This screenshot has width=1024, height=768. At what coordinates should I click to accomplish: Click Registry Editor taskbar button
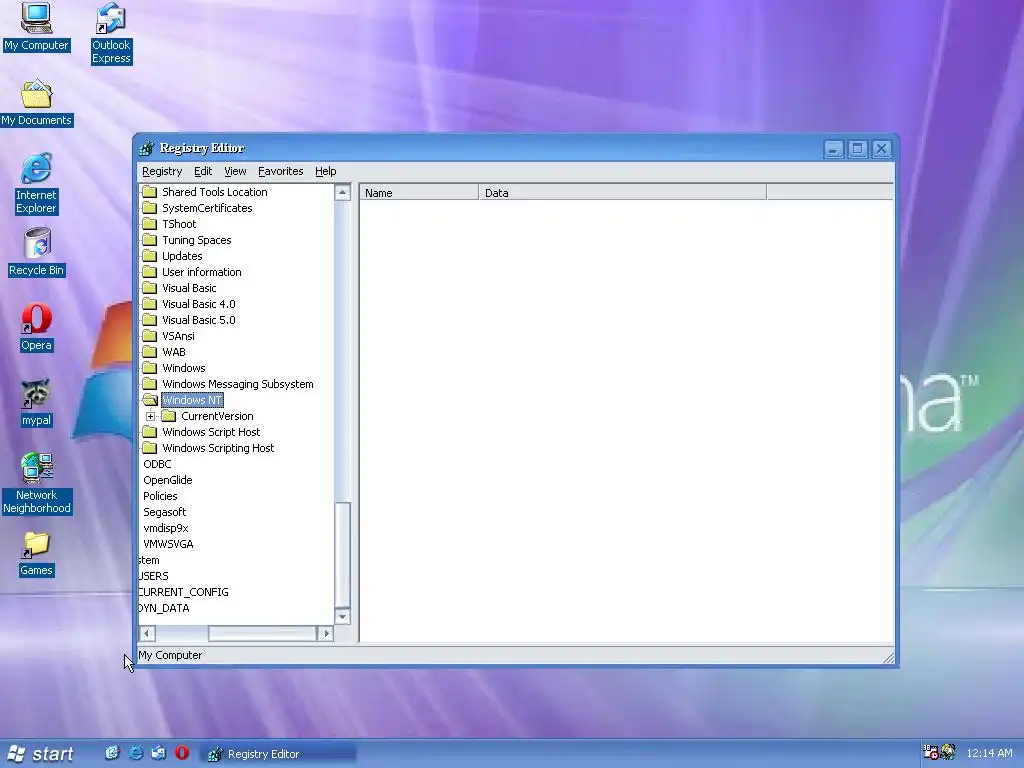click(280, 754)
